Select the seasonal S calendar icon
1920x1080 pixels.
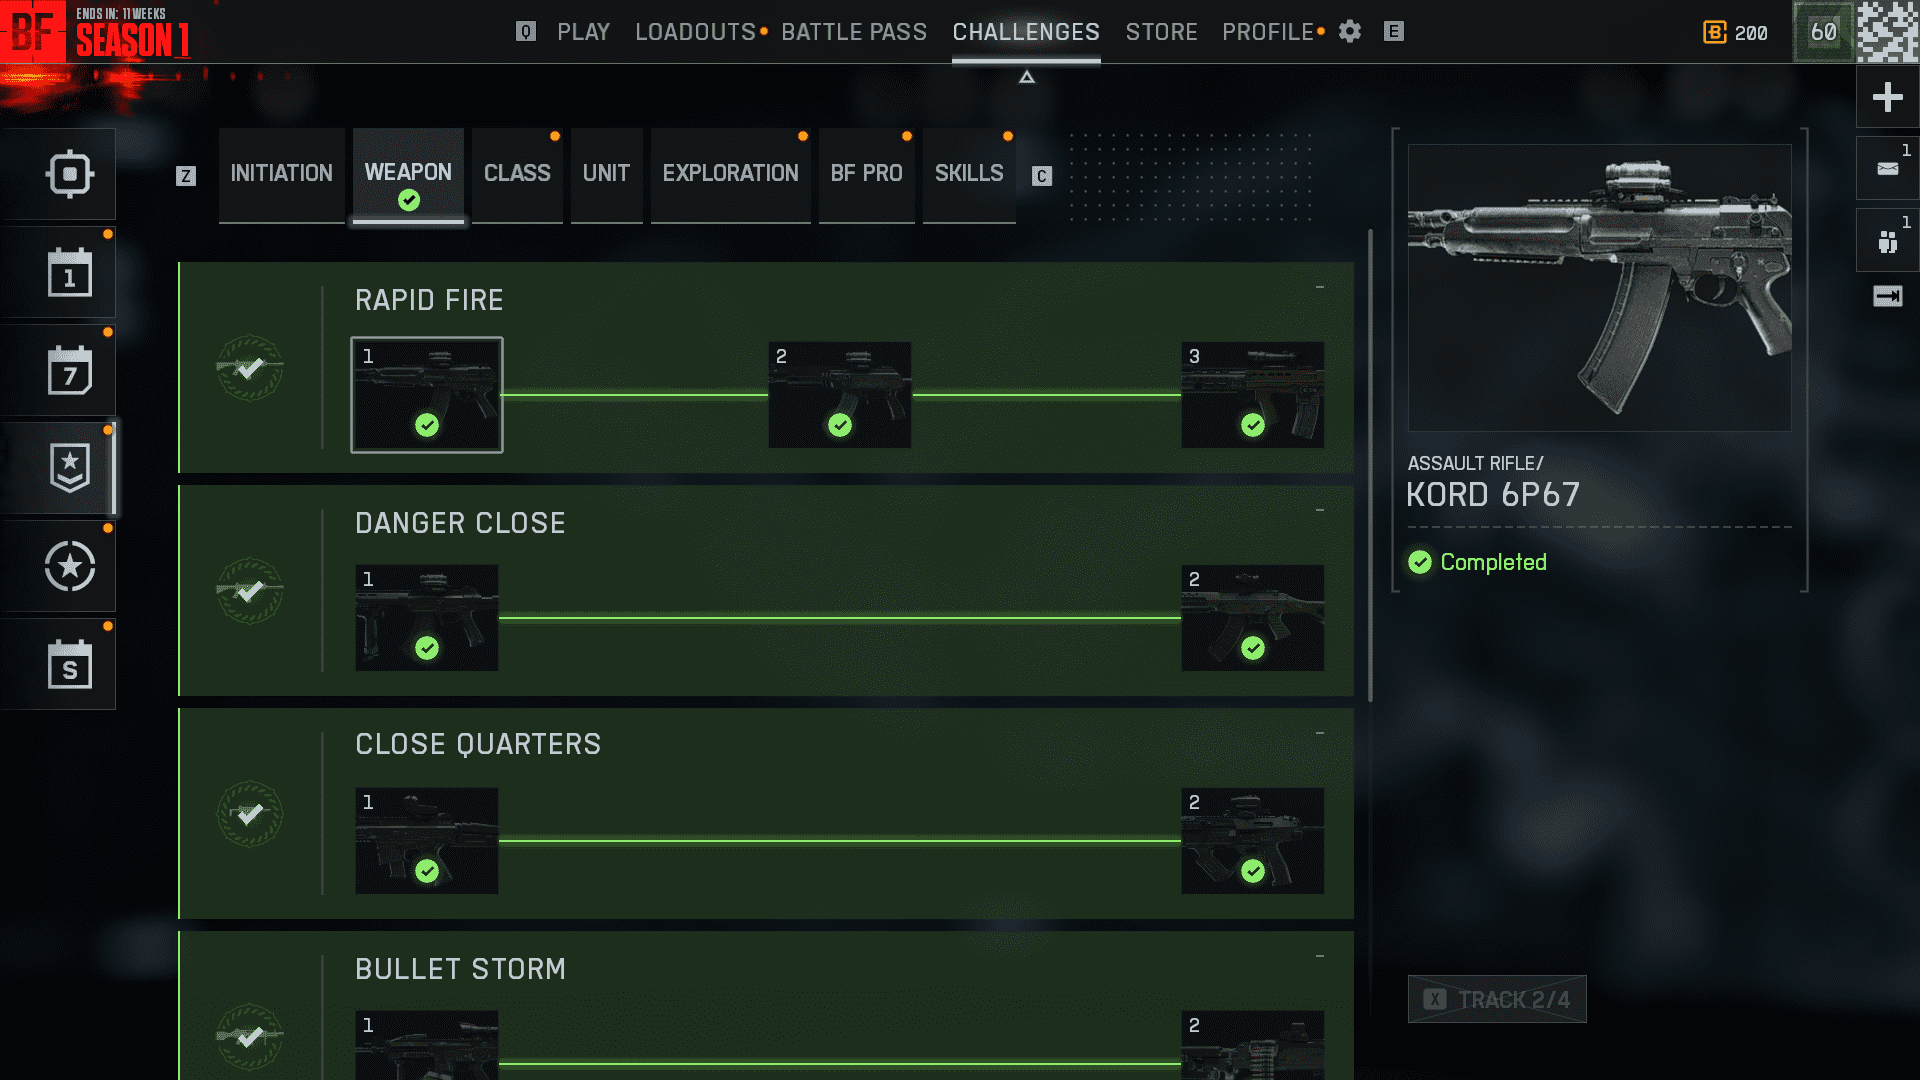[69, 664]
